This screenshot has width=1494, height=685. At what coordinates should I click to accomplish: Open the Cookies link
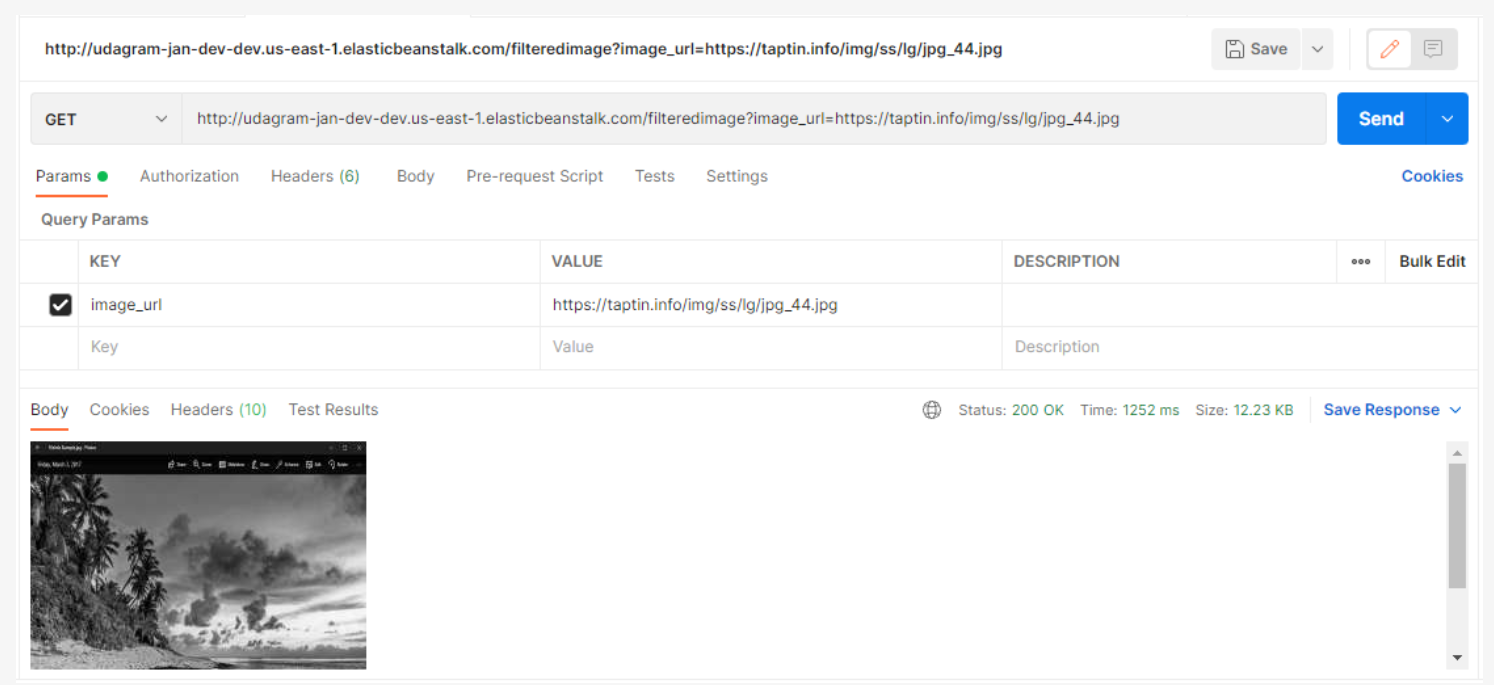point(1432,176)
